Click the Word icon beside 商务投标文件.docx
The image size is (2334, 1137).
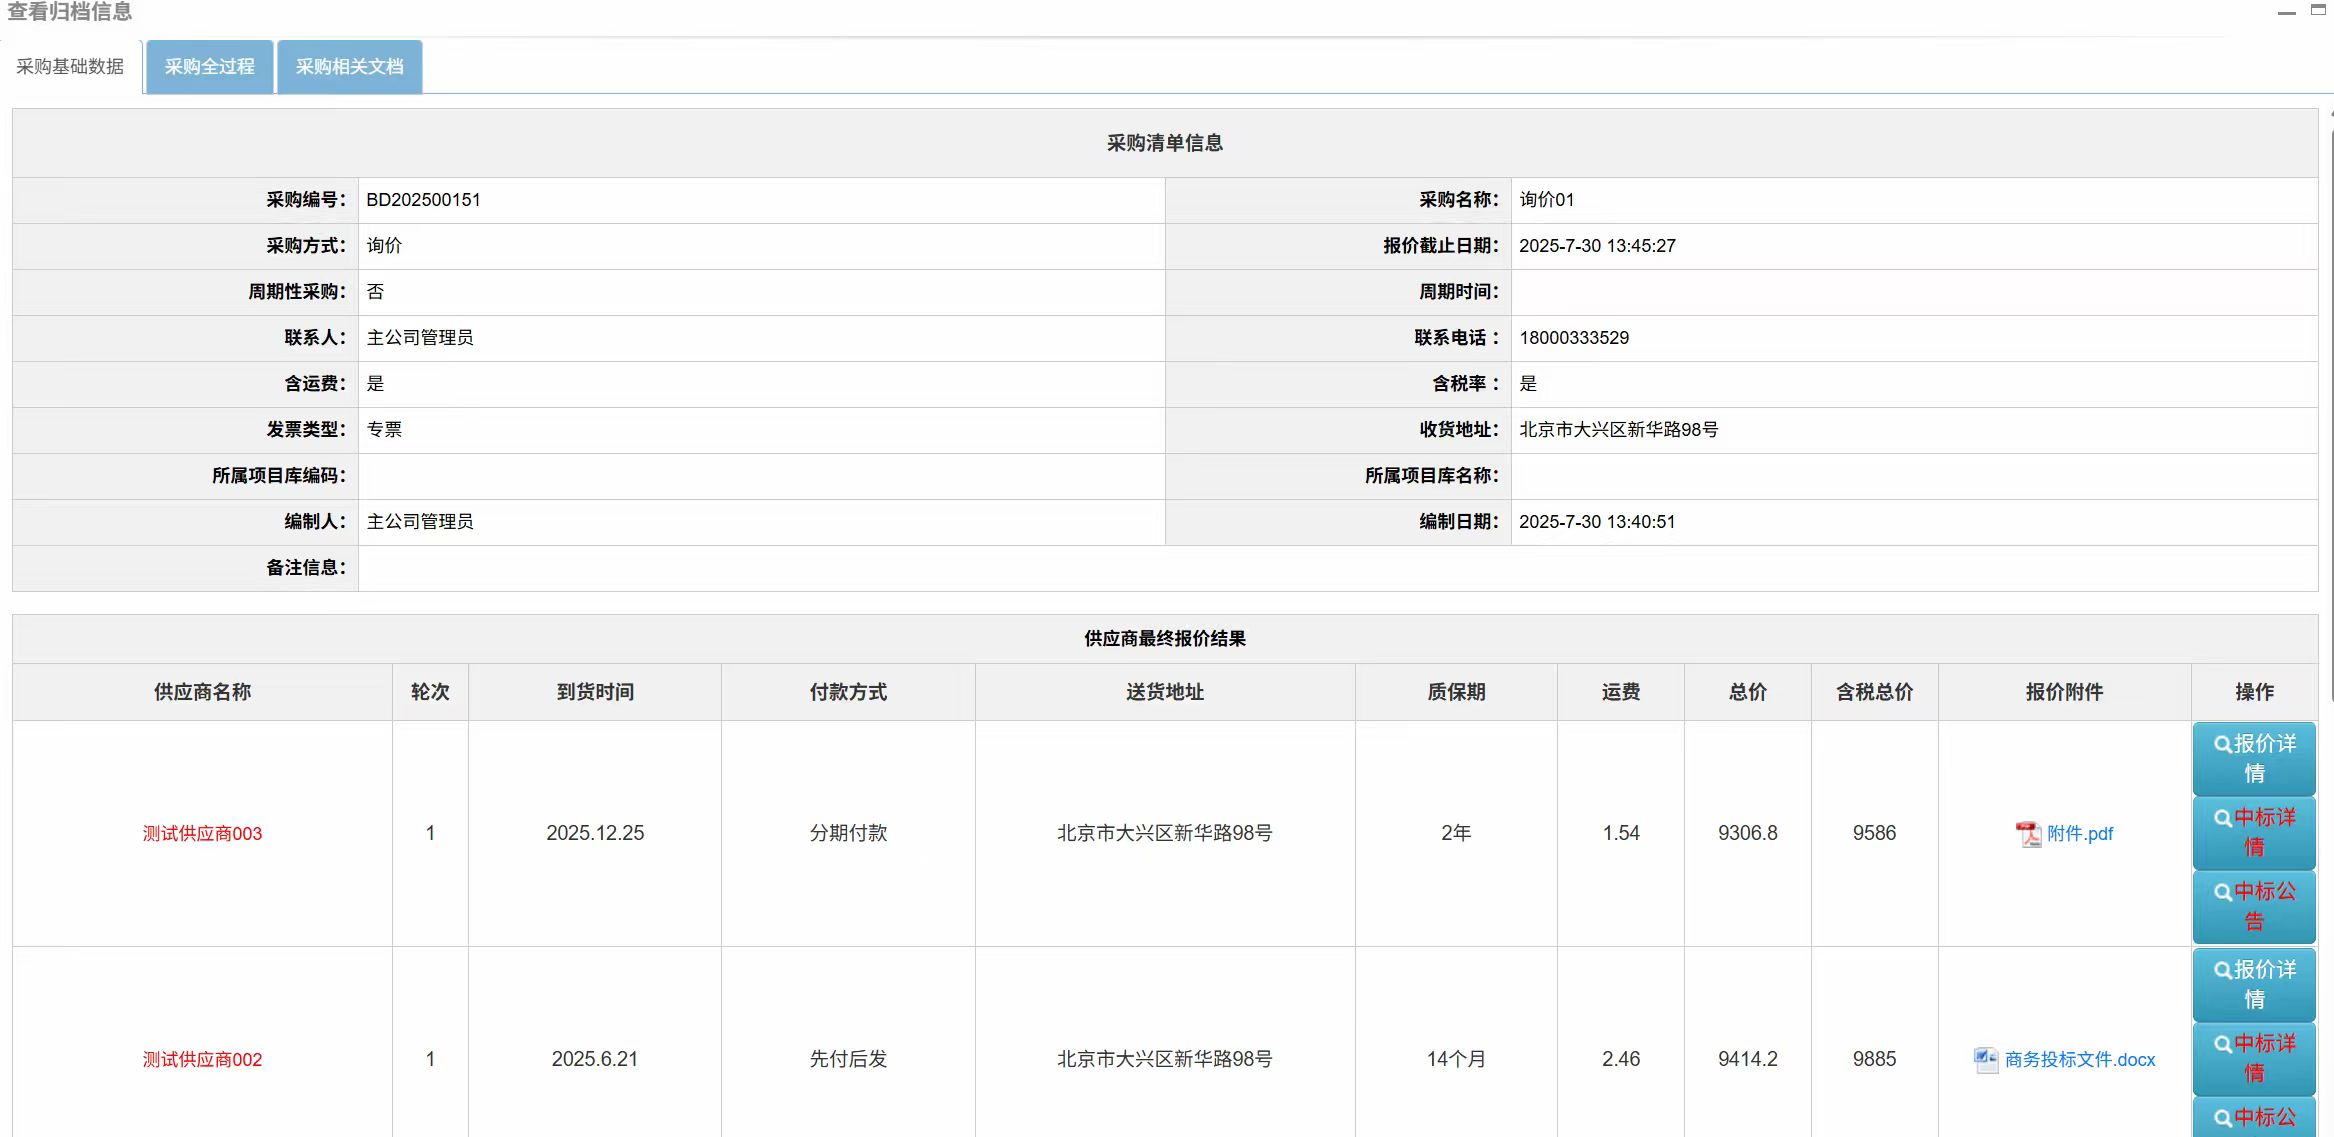click(x=1988, y=1058)
